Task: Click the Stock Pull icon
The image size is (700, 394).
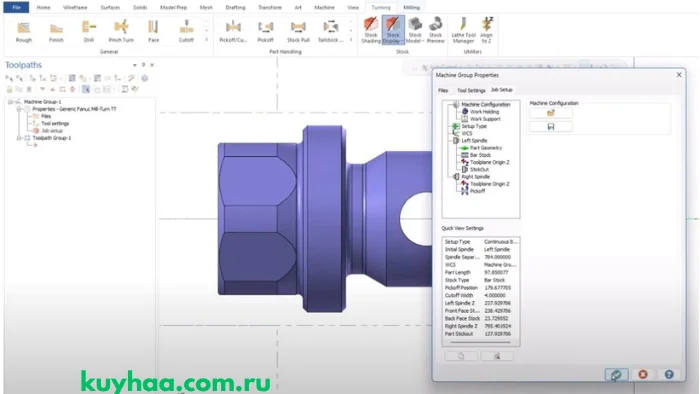Action: pyautogui.click(x=298, y=31)
